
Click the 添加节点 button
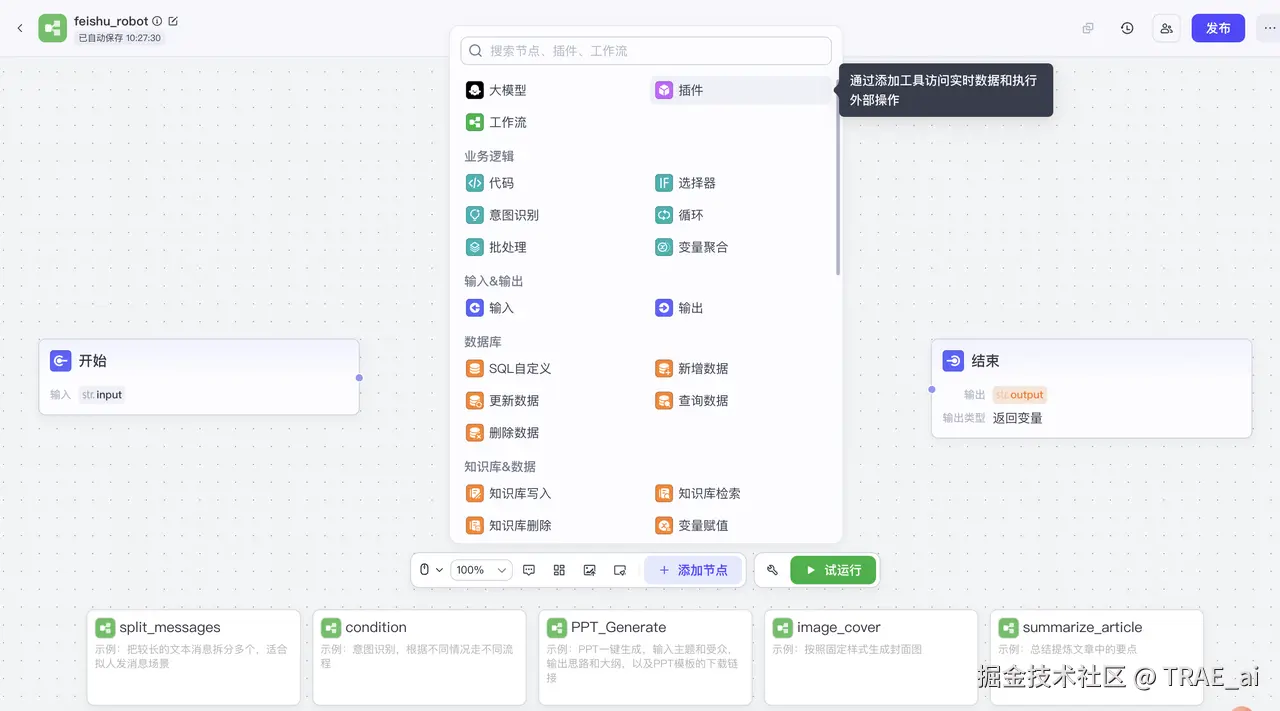693,570
